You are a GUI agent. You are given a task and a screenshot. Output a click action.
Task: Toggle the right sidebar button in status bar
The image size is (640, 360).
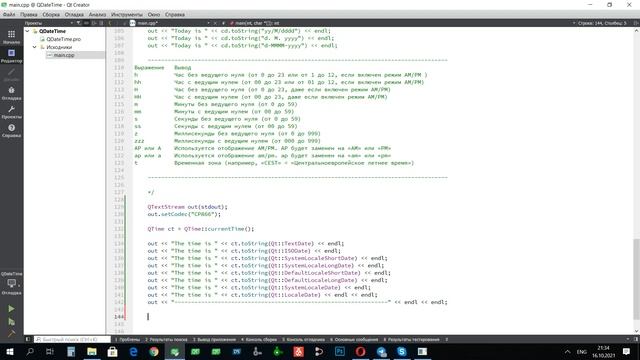636,339
